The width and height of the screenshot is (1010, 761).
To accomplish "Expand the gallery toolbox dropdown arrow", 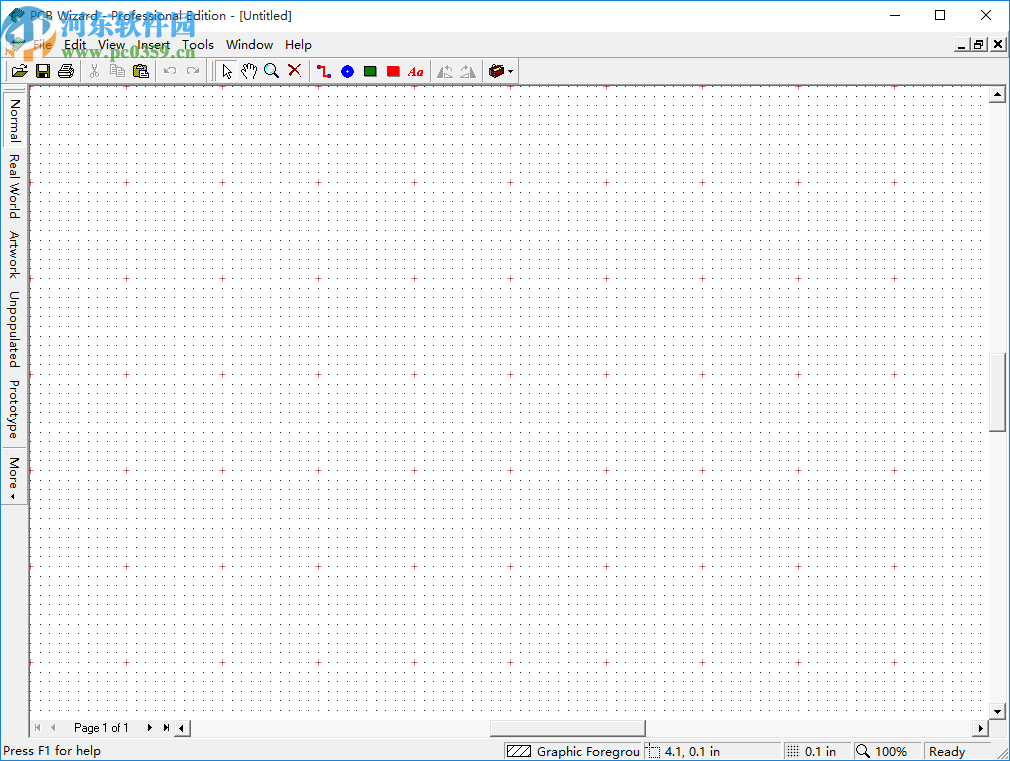I will click(x=510, y=72).
